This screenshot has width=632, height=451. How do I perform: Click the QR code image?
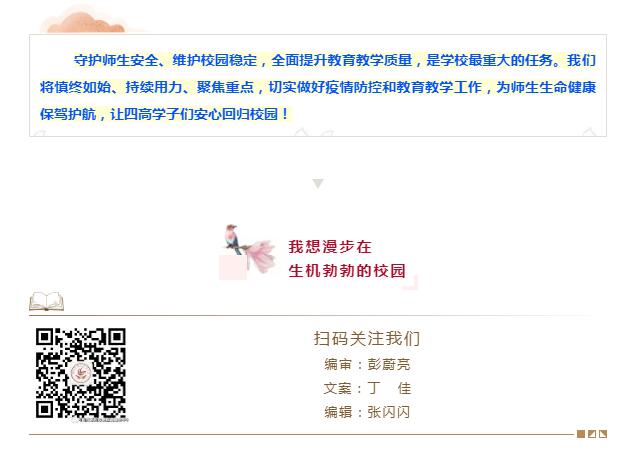(81, 373)
